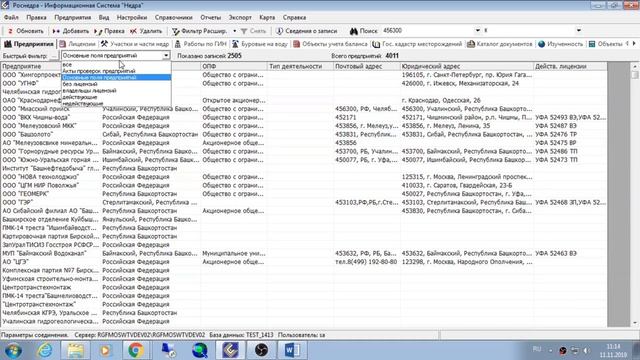Sort by Тип деятельности column header
The image size is (640, 360).
point(300,66)
